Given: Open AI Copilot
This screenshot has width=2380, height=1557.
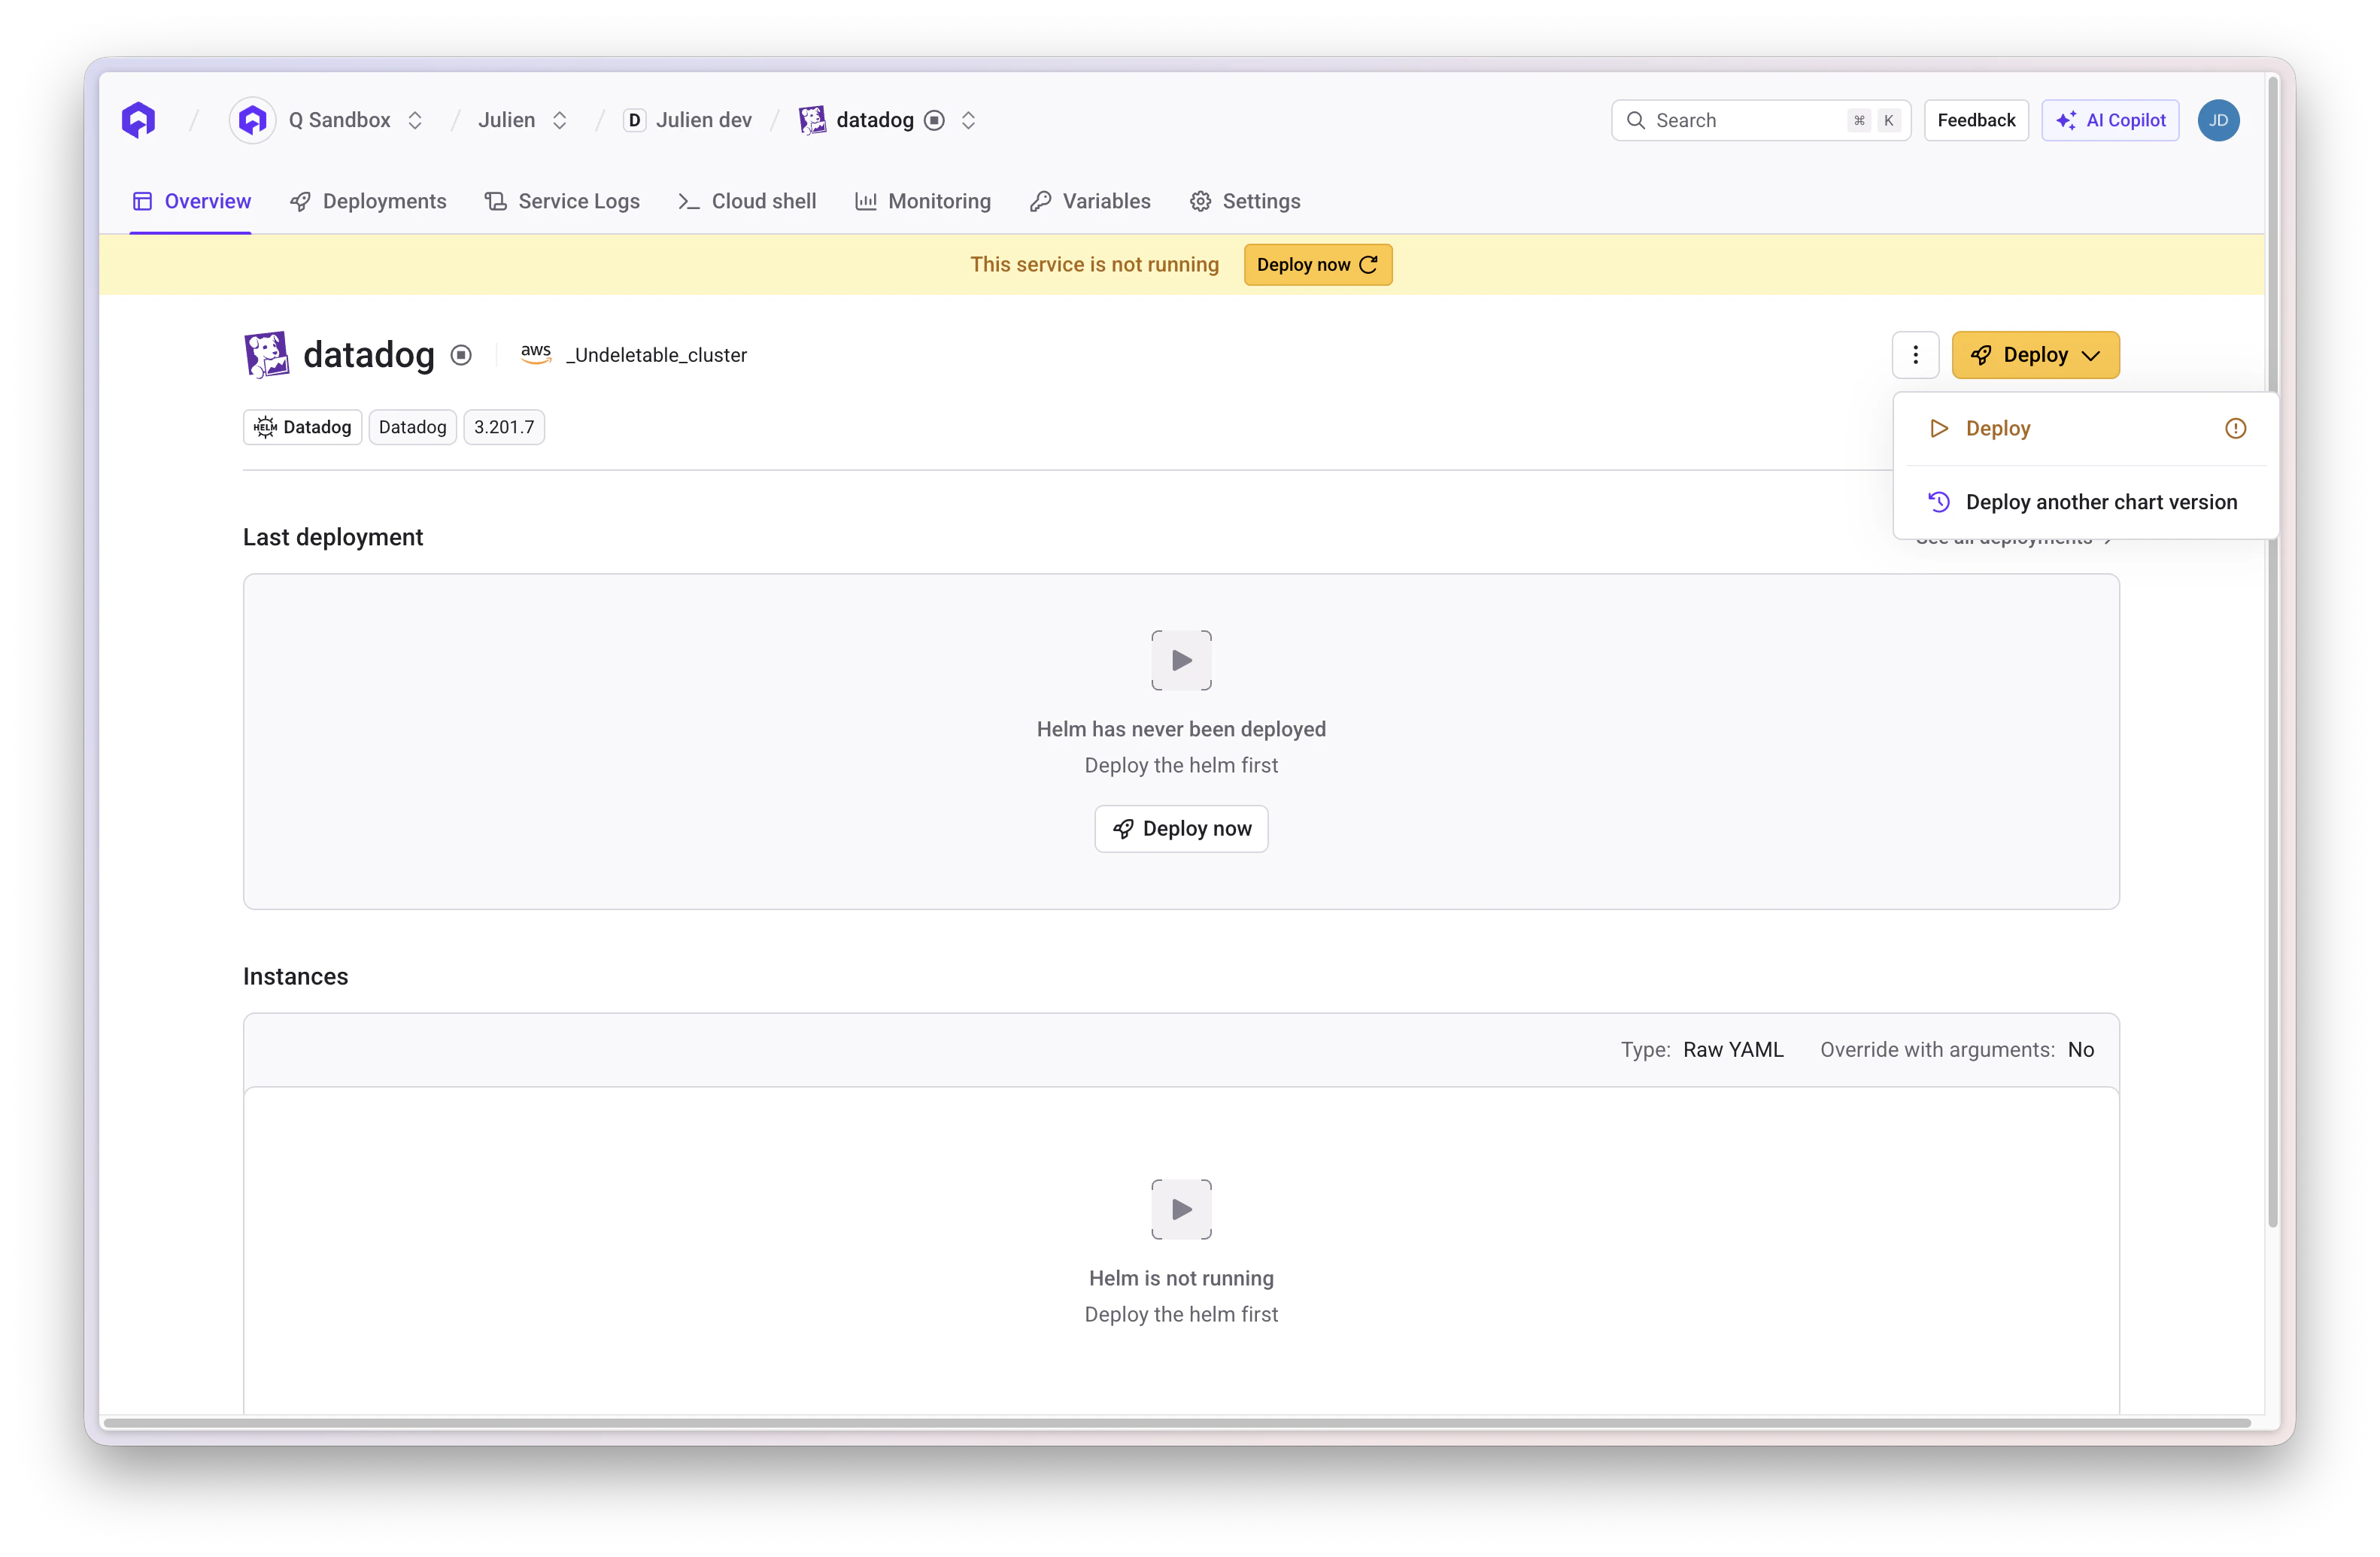Looking at the screenshot, I should pos(2110,120).
